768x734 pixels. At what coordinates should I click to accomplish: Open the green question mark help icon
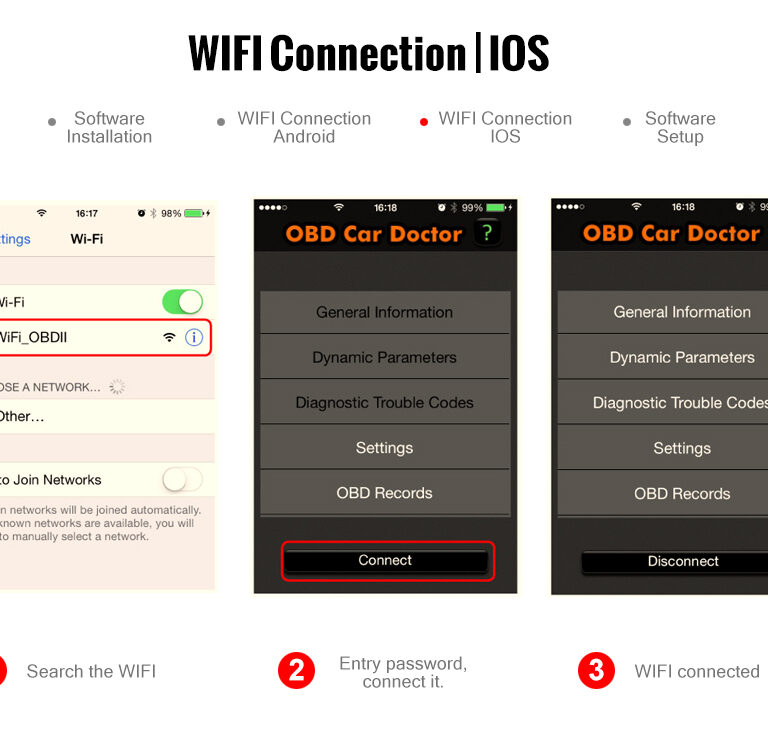point(487,233)
